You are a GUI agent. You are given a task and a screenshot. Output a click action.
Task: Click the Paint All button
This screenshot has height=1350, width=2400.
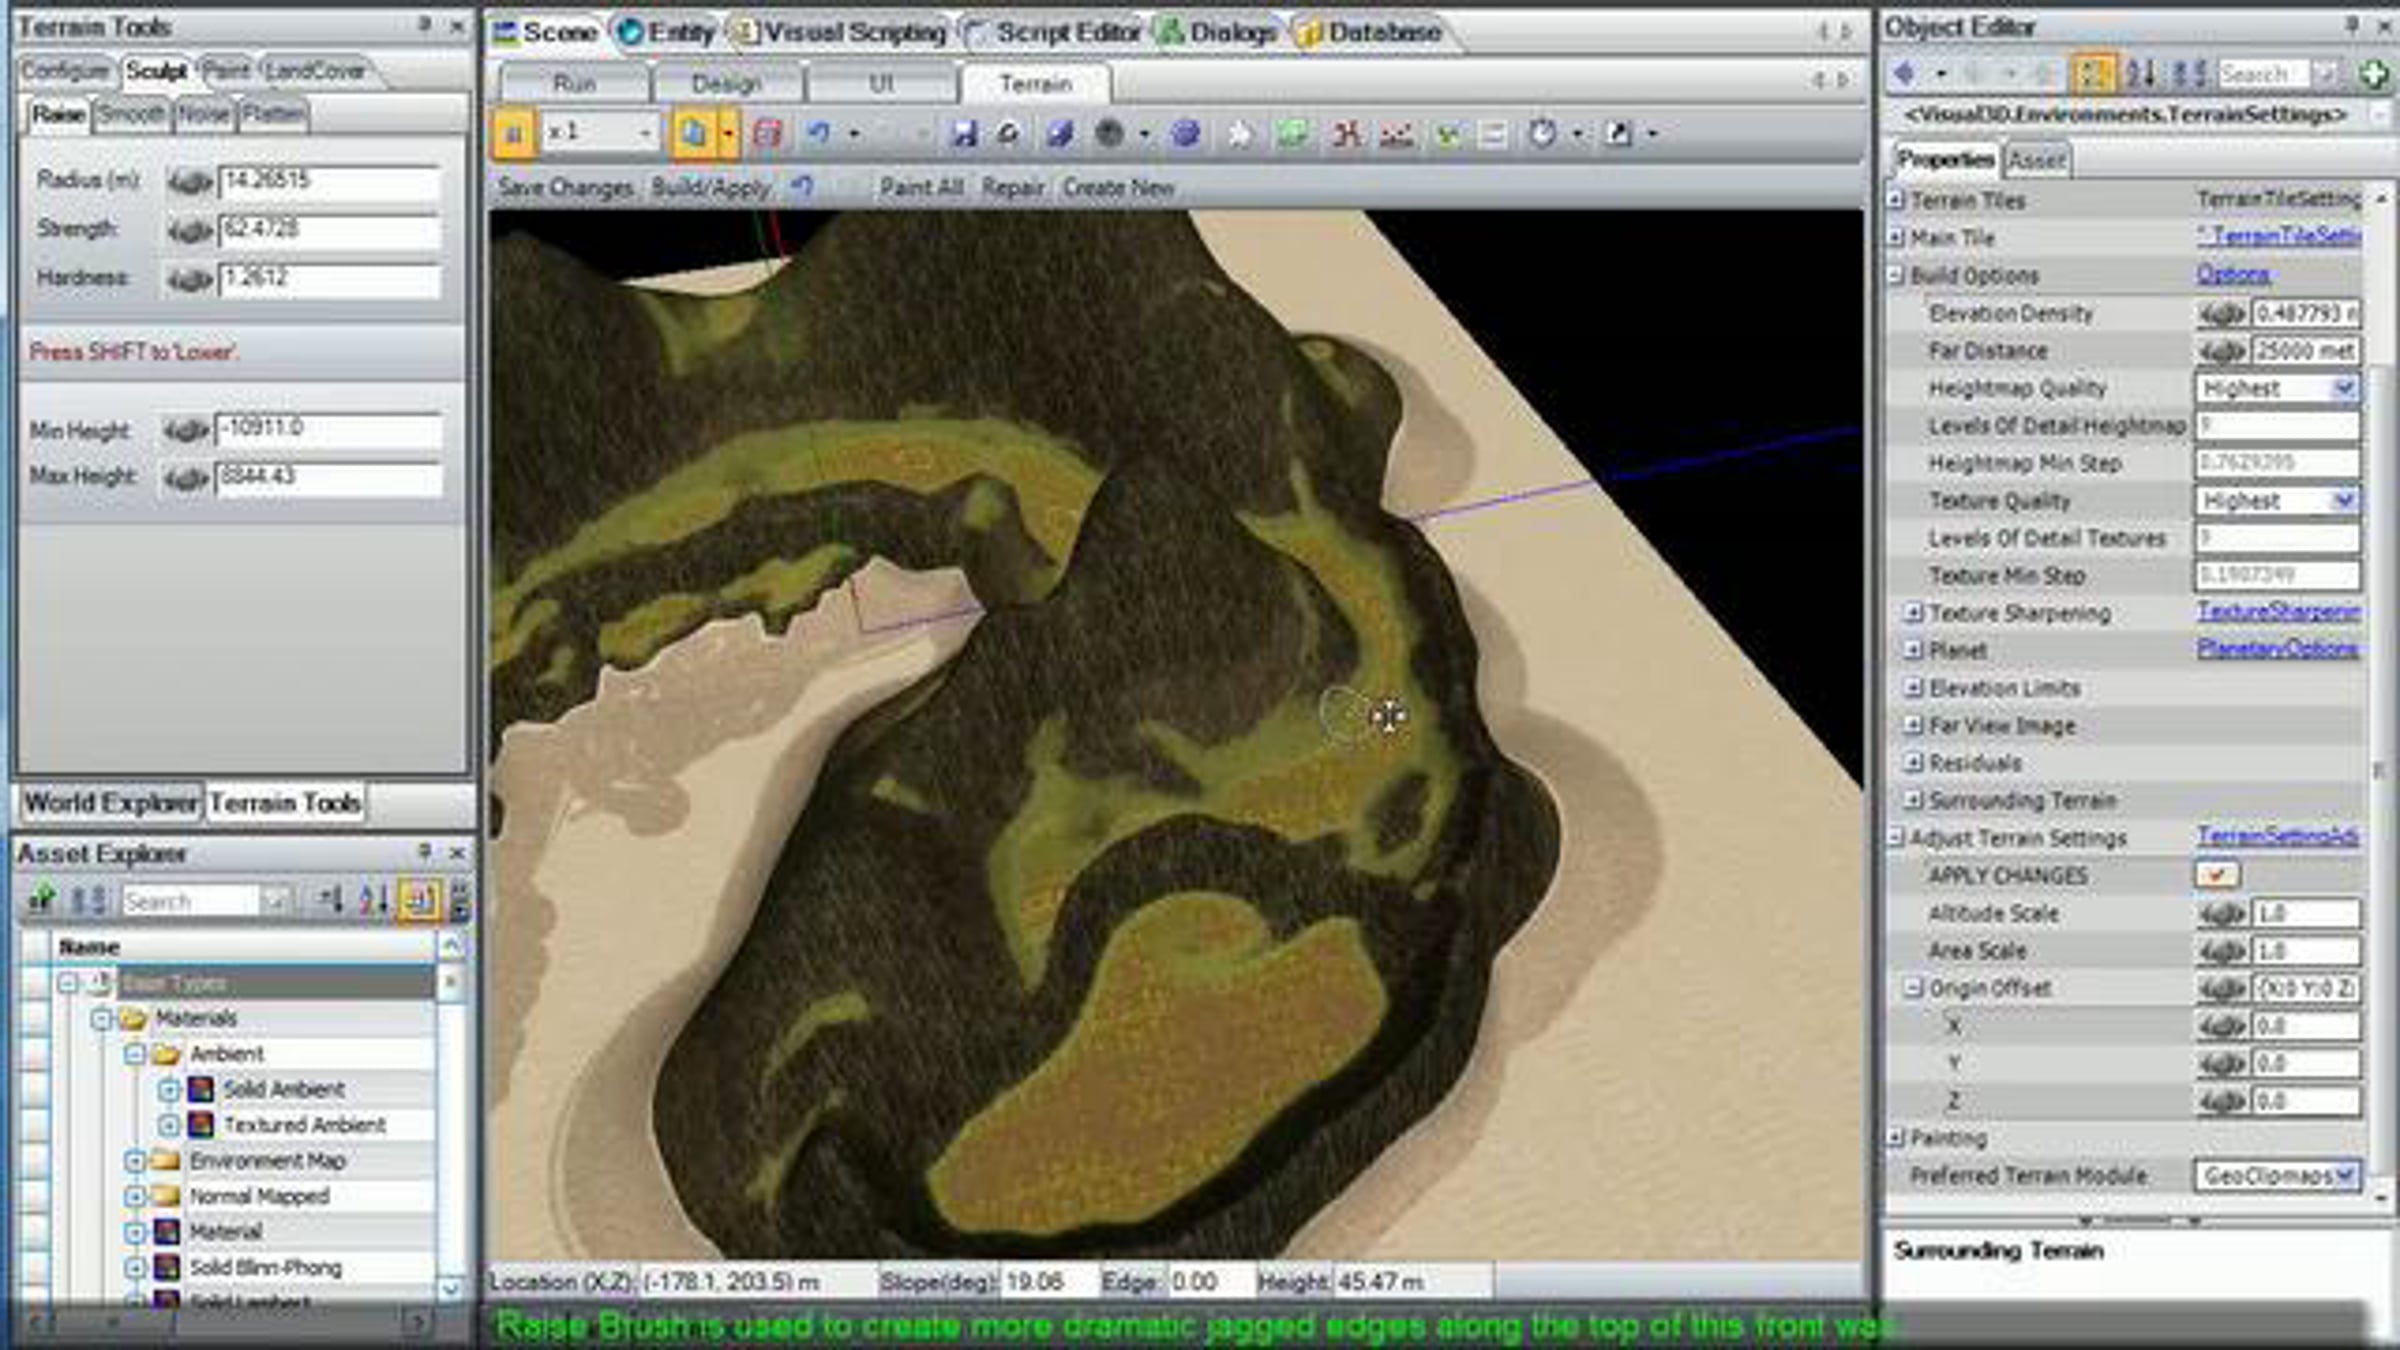tap(921, 187)
